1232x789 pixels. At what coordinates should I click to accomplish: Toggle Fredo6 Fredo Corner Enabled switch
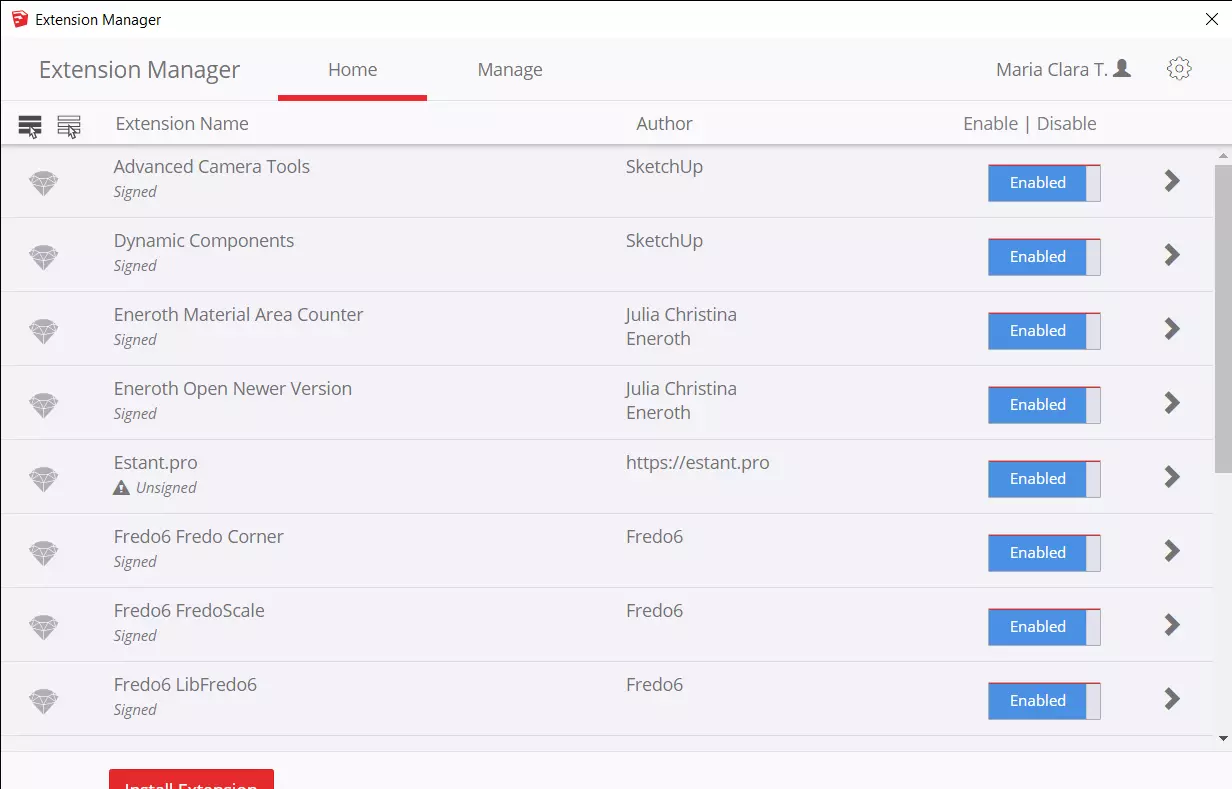[1044, 553]
